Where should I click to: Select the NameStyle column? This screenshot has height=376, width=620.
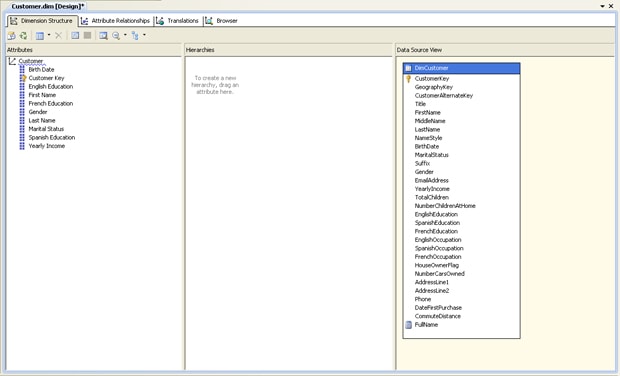point(428,138)
